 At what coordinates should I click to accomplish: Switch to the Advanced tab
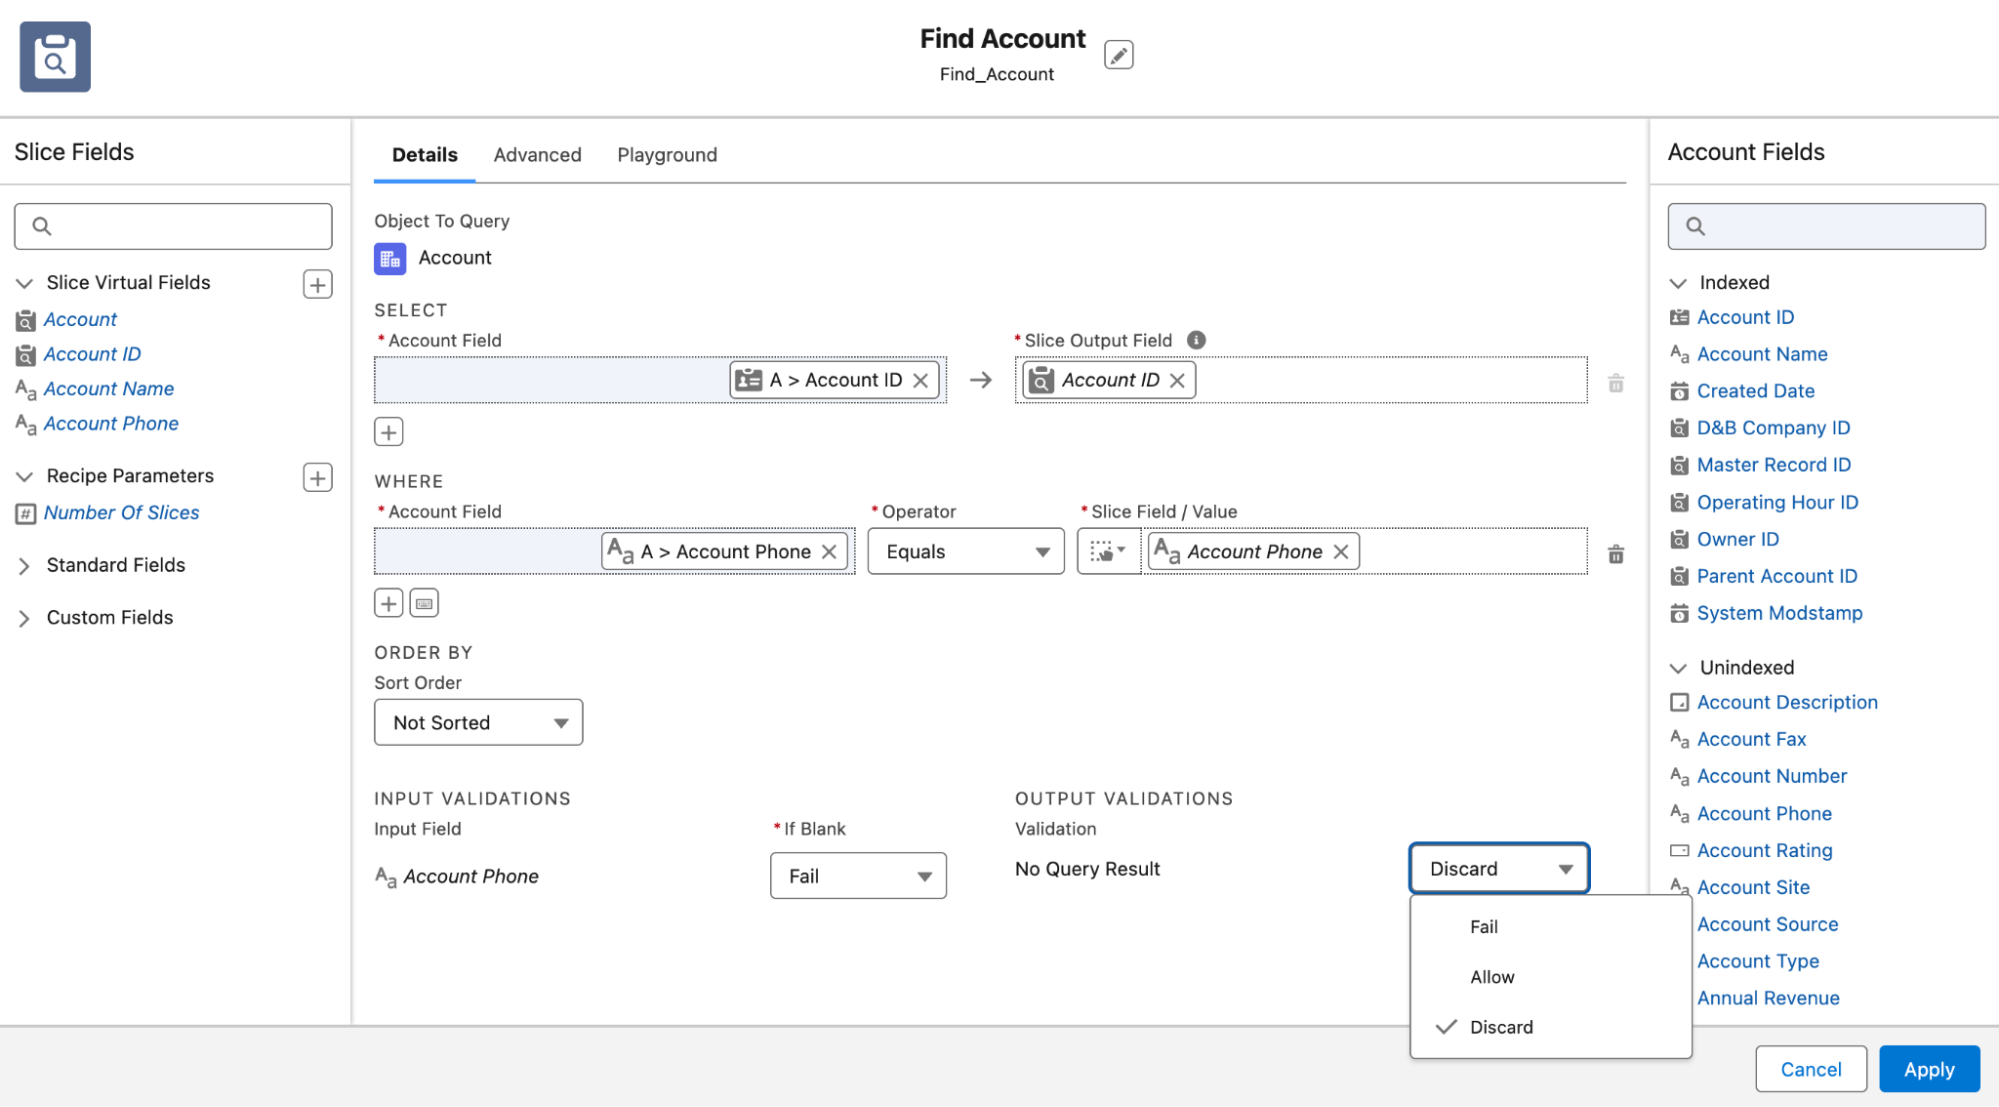point(537,155)
